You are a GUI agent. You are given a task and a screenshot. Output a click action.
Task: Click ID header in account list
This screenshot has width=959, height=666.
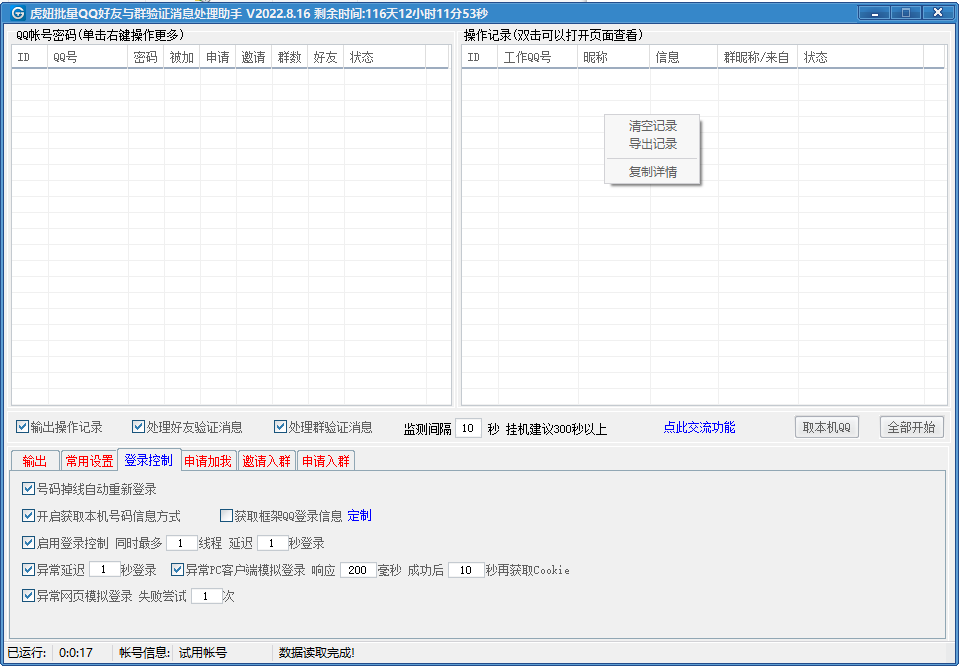[x=29, y=57]
